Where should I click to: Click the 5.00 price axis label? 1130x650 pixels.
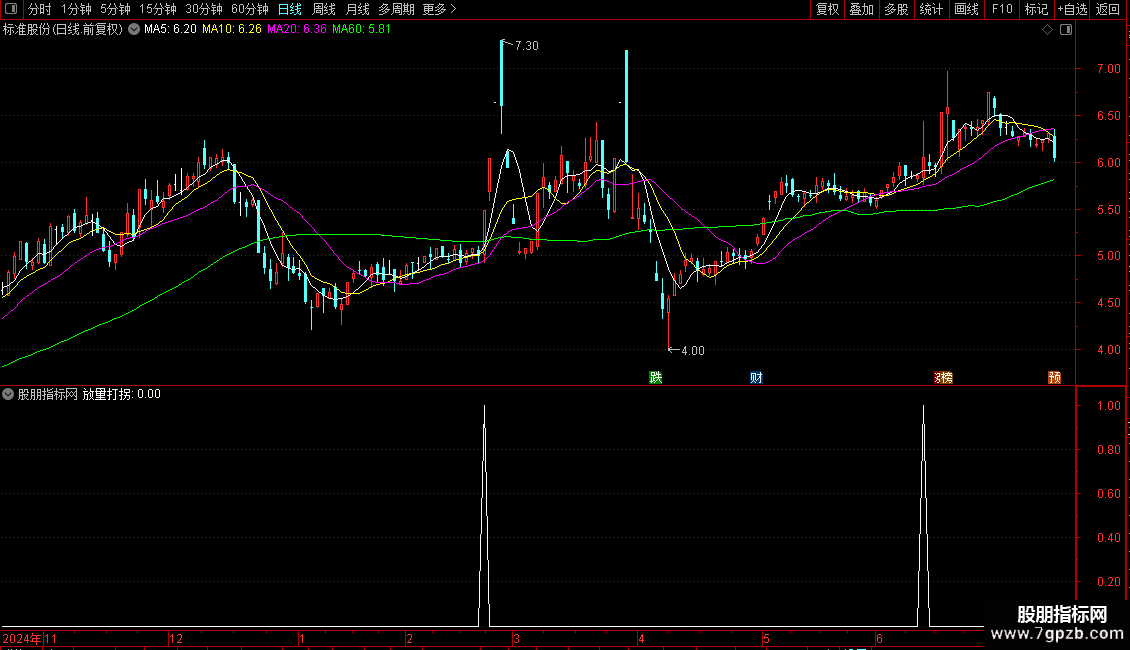1108,256
